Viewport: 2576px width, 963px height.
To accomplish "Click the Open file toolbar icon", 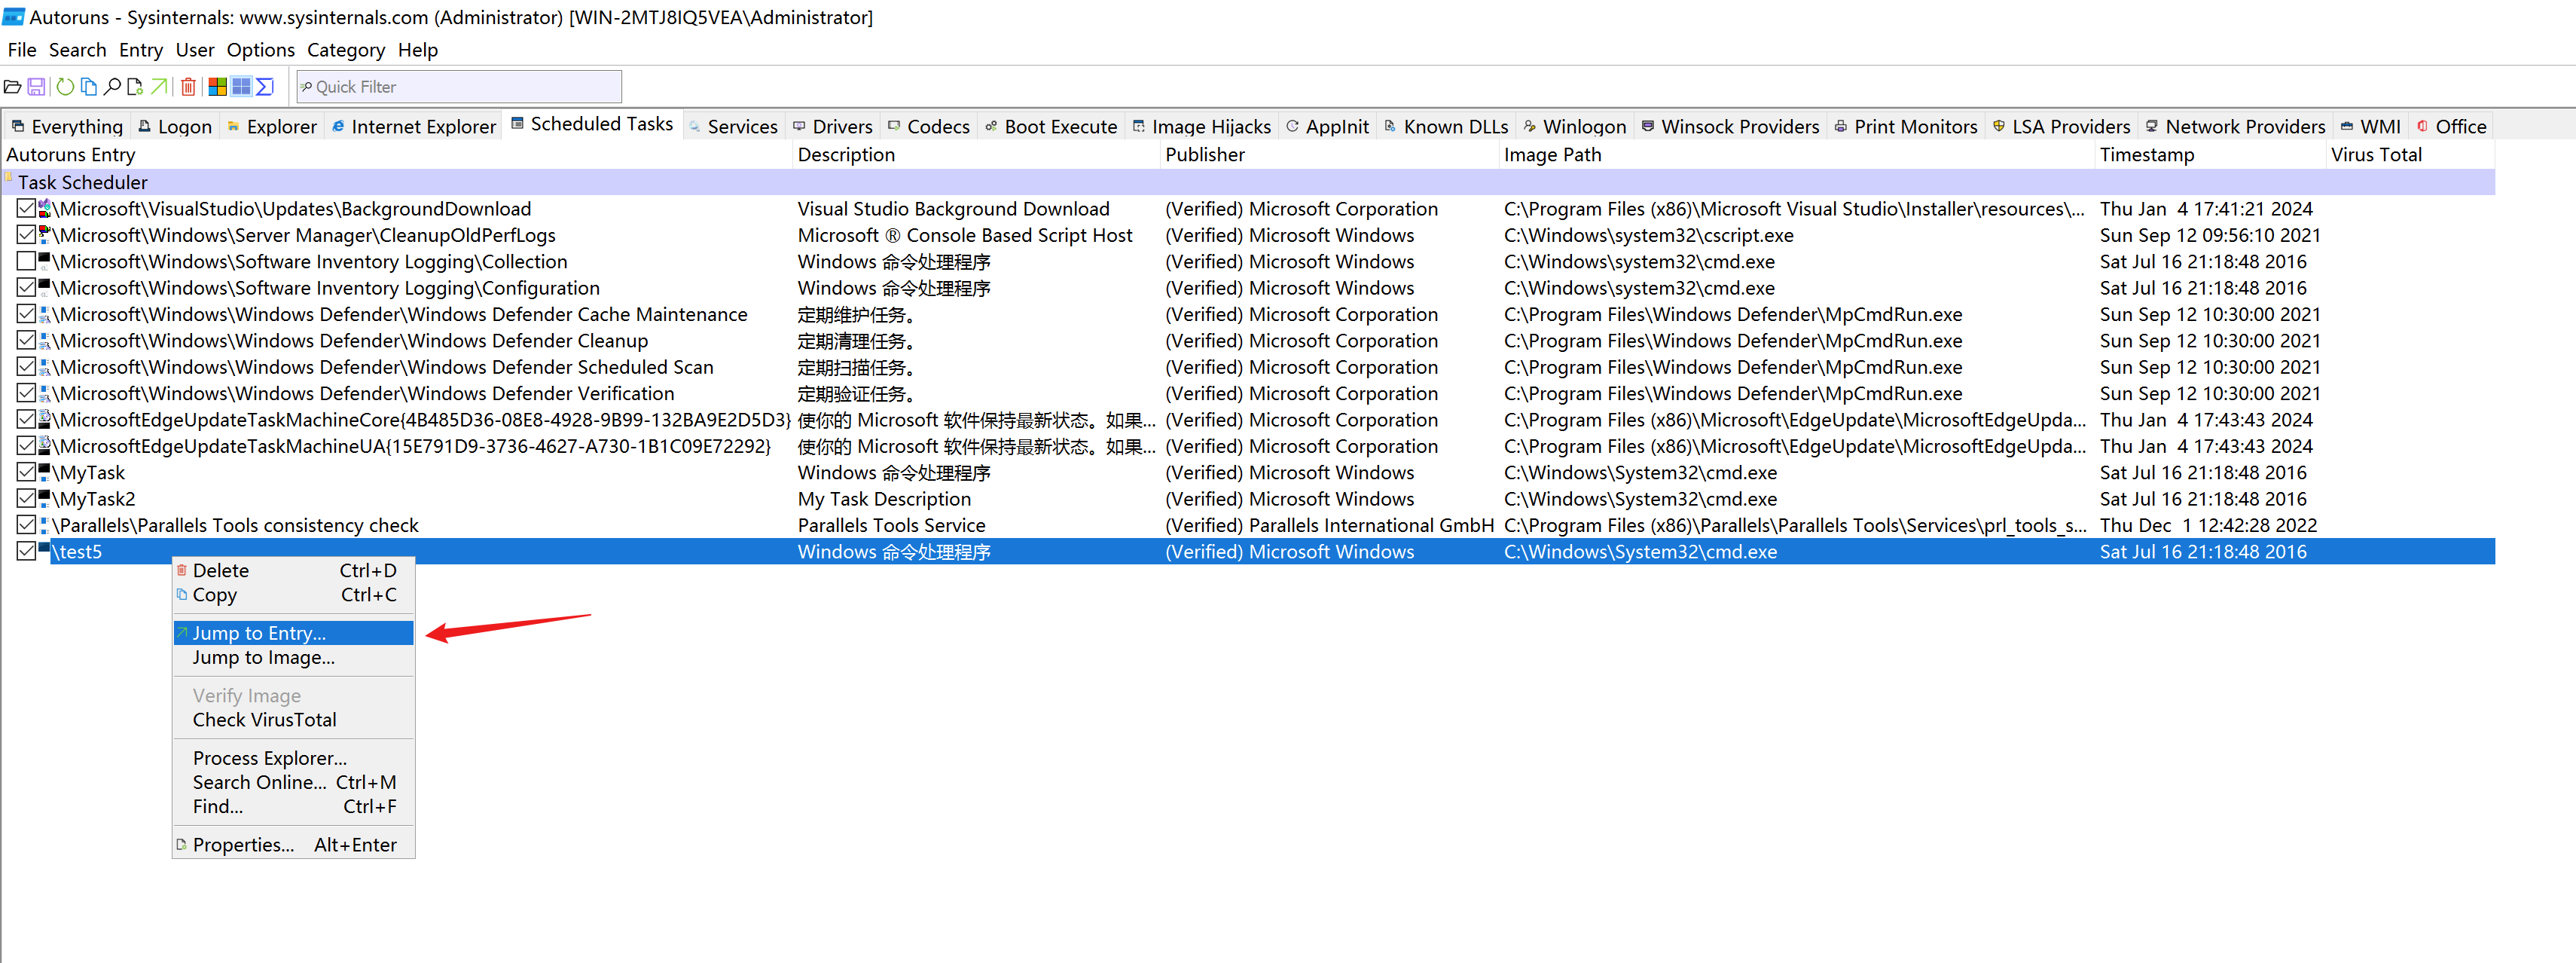I will tap(13, 87).
